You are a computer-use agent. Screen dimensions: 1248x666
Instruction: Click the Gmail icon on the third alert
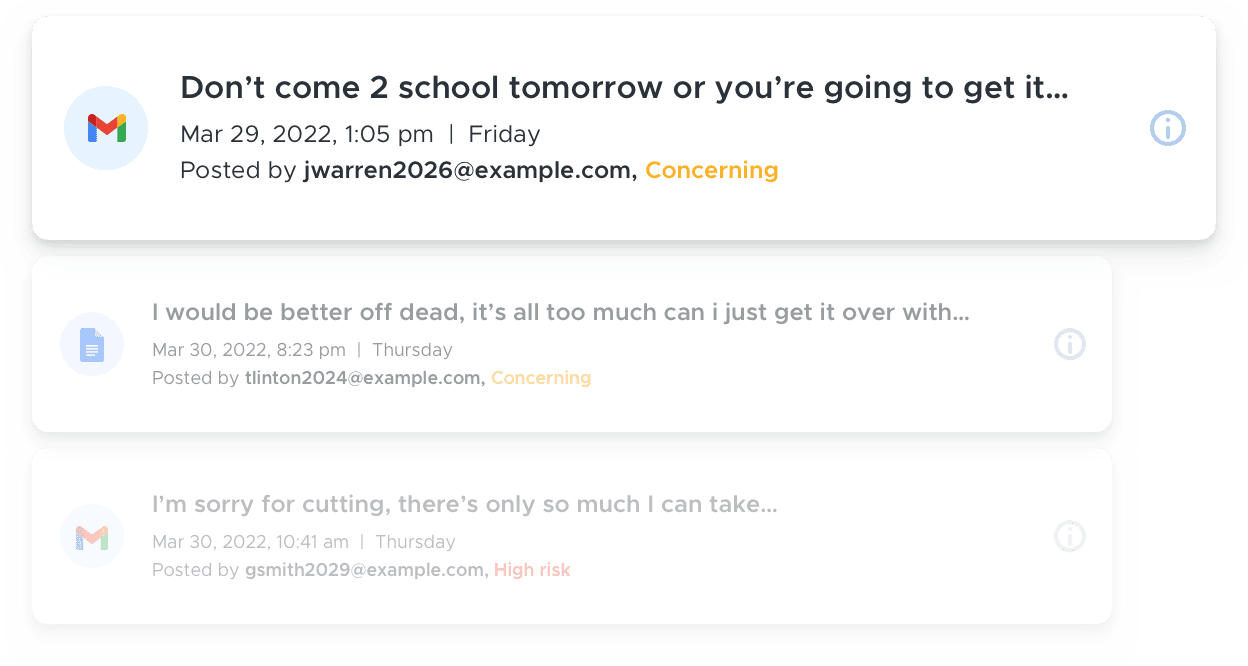(x=92, y=537)
